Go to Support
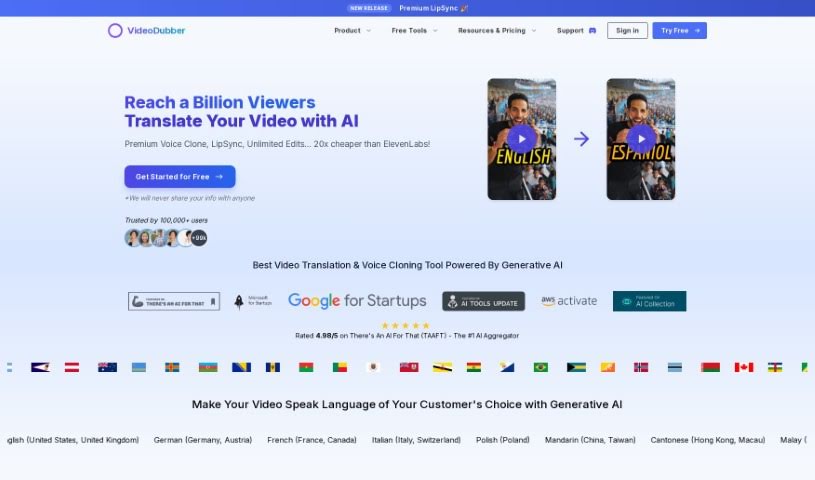Viewport: 815px width, 480px height. (570, 31)
